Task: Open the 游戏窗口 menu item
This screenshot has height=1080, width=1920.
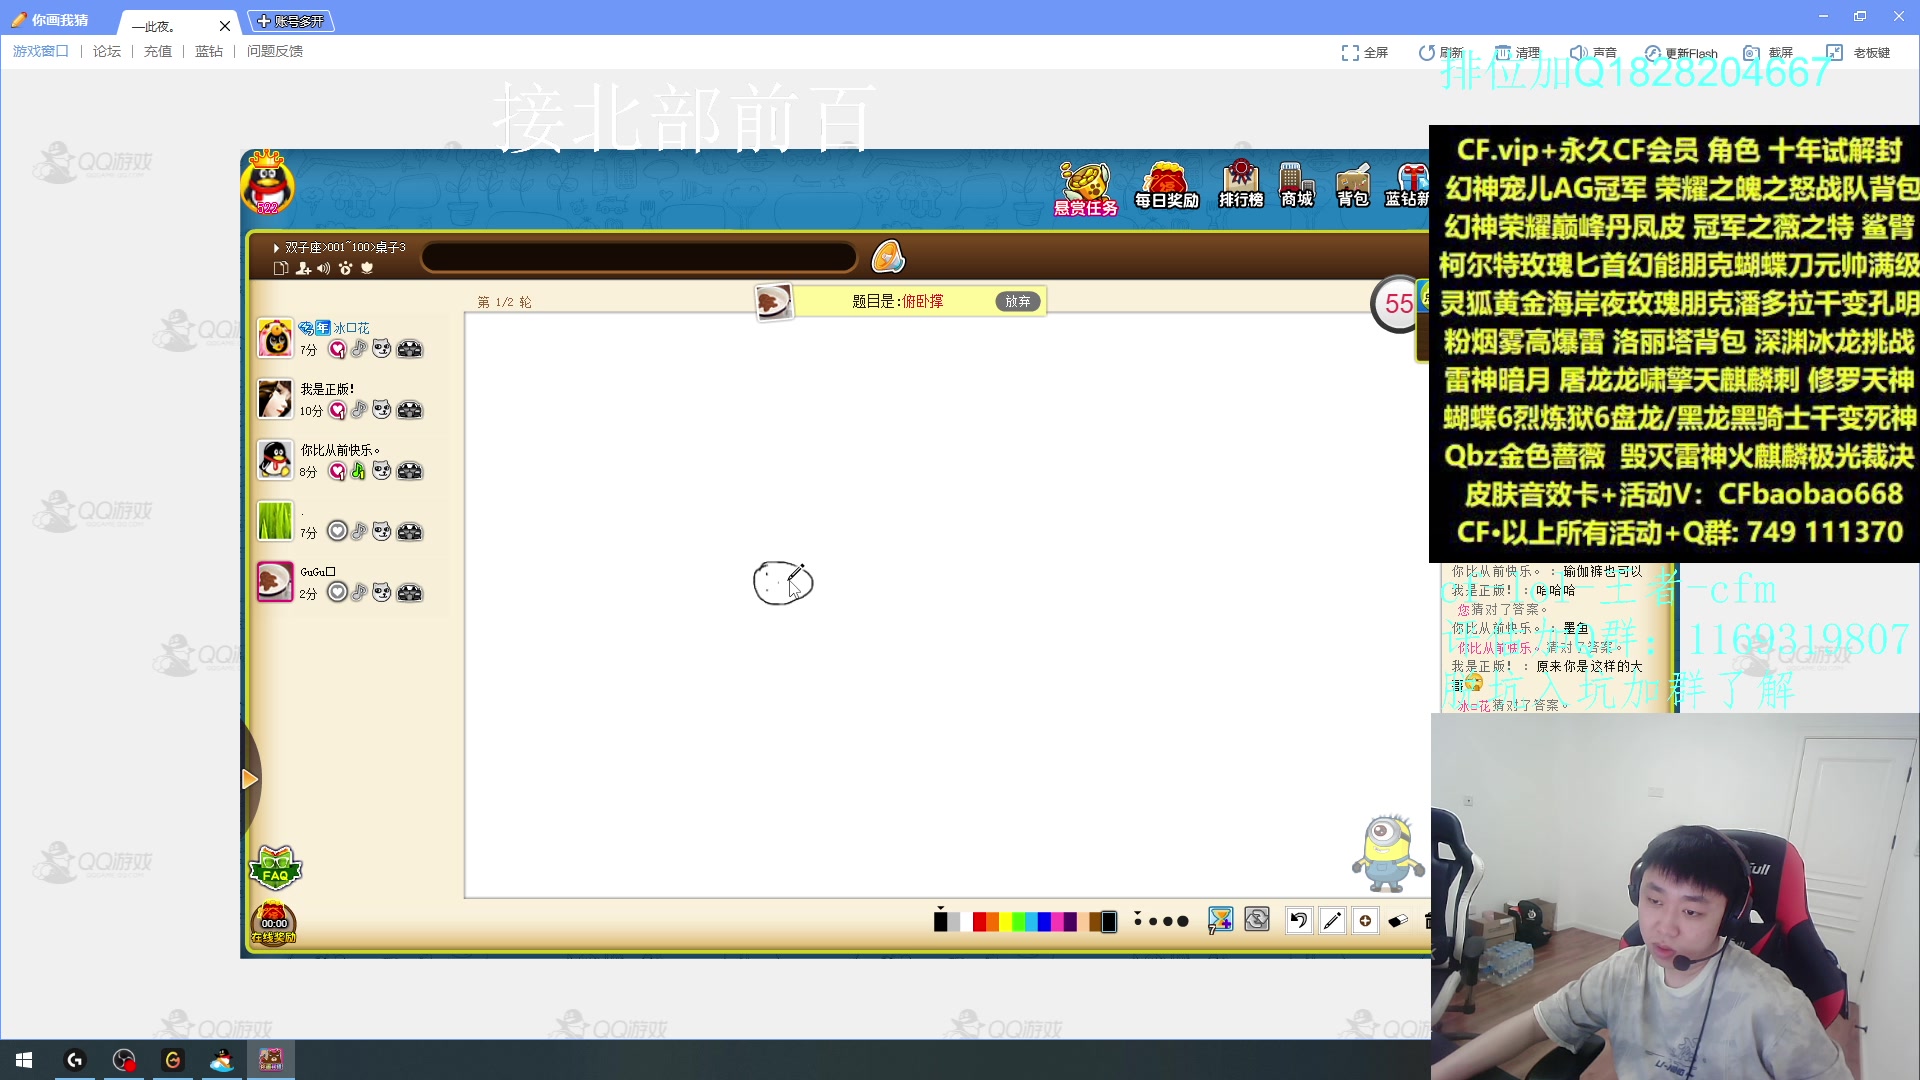Action: pos(40,52)
